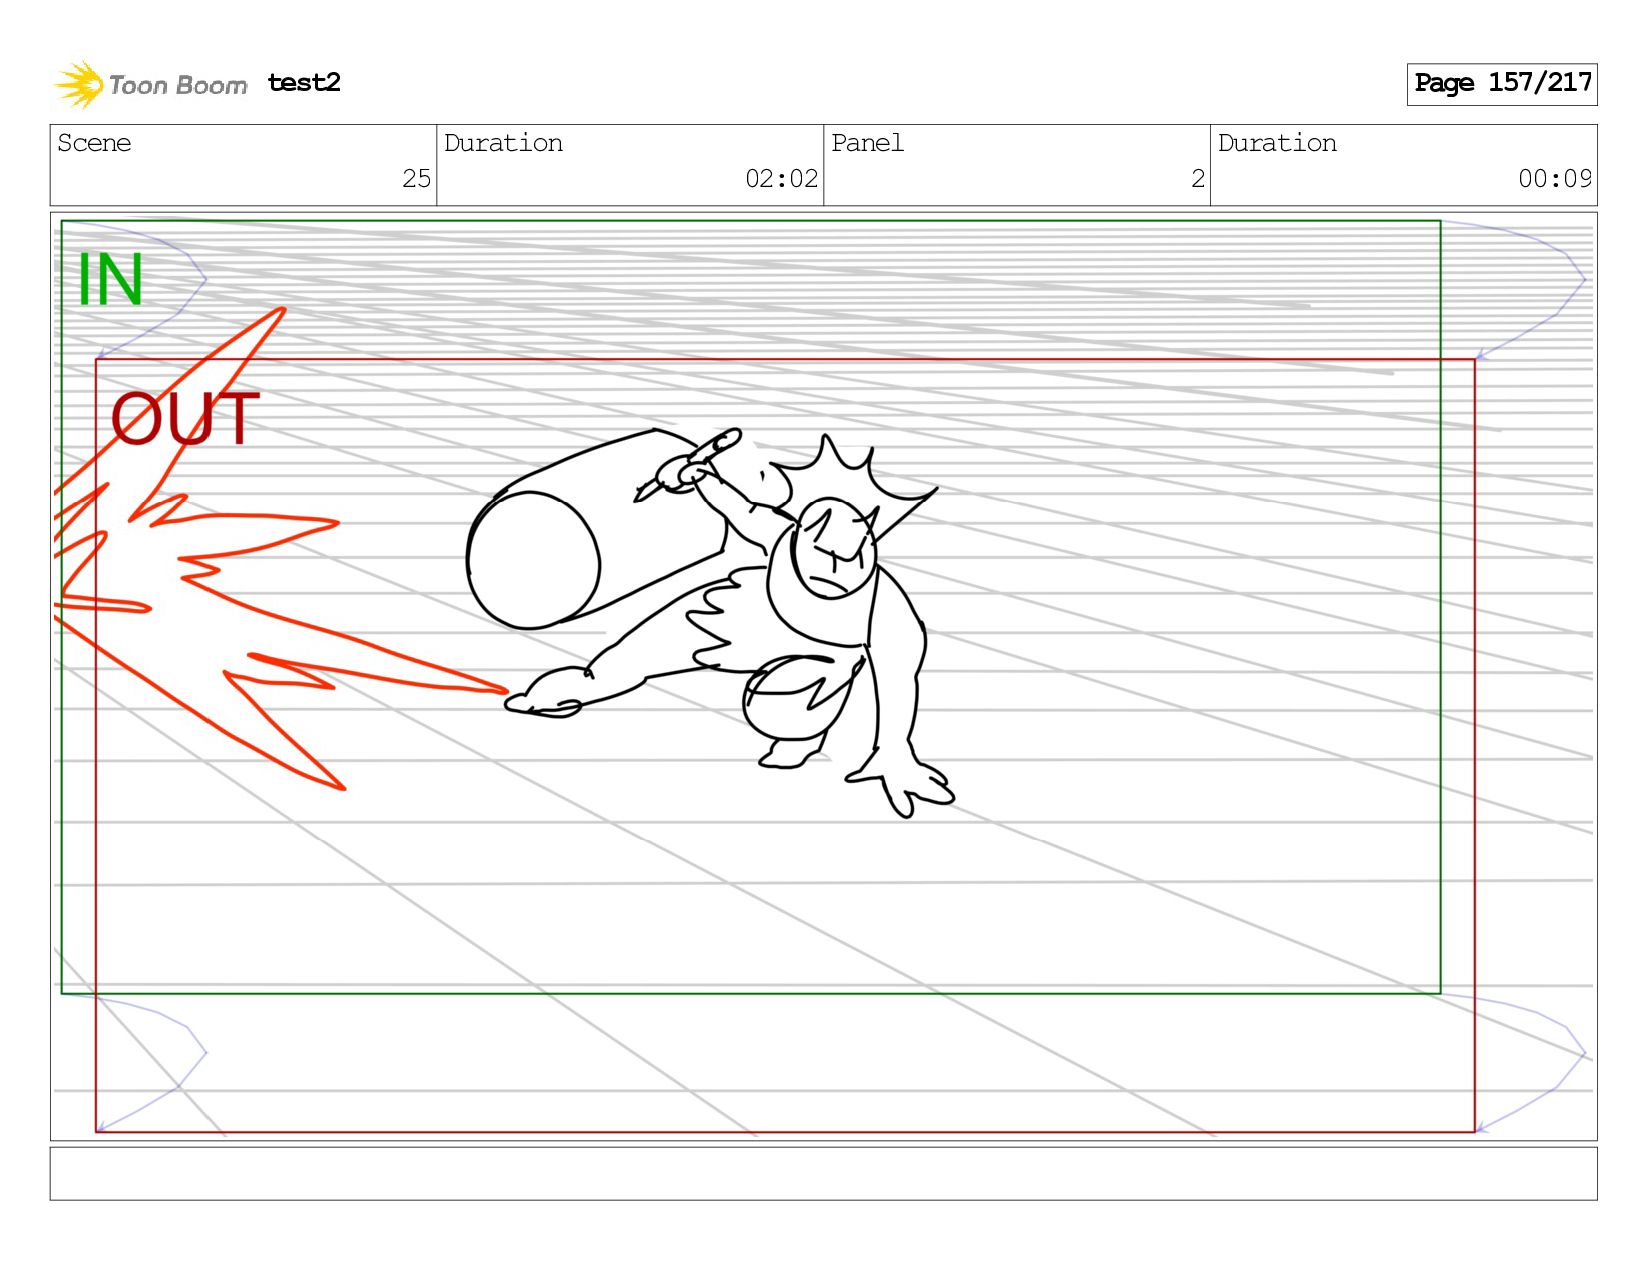Click the green 'IN' camera label
The image size is (1650, 1275).
[x=110, y=279]
